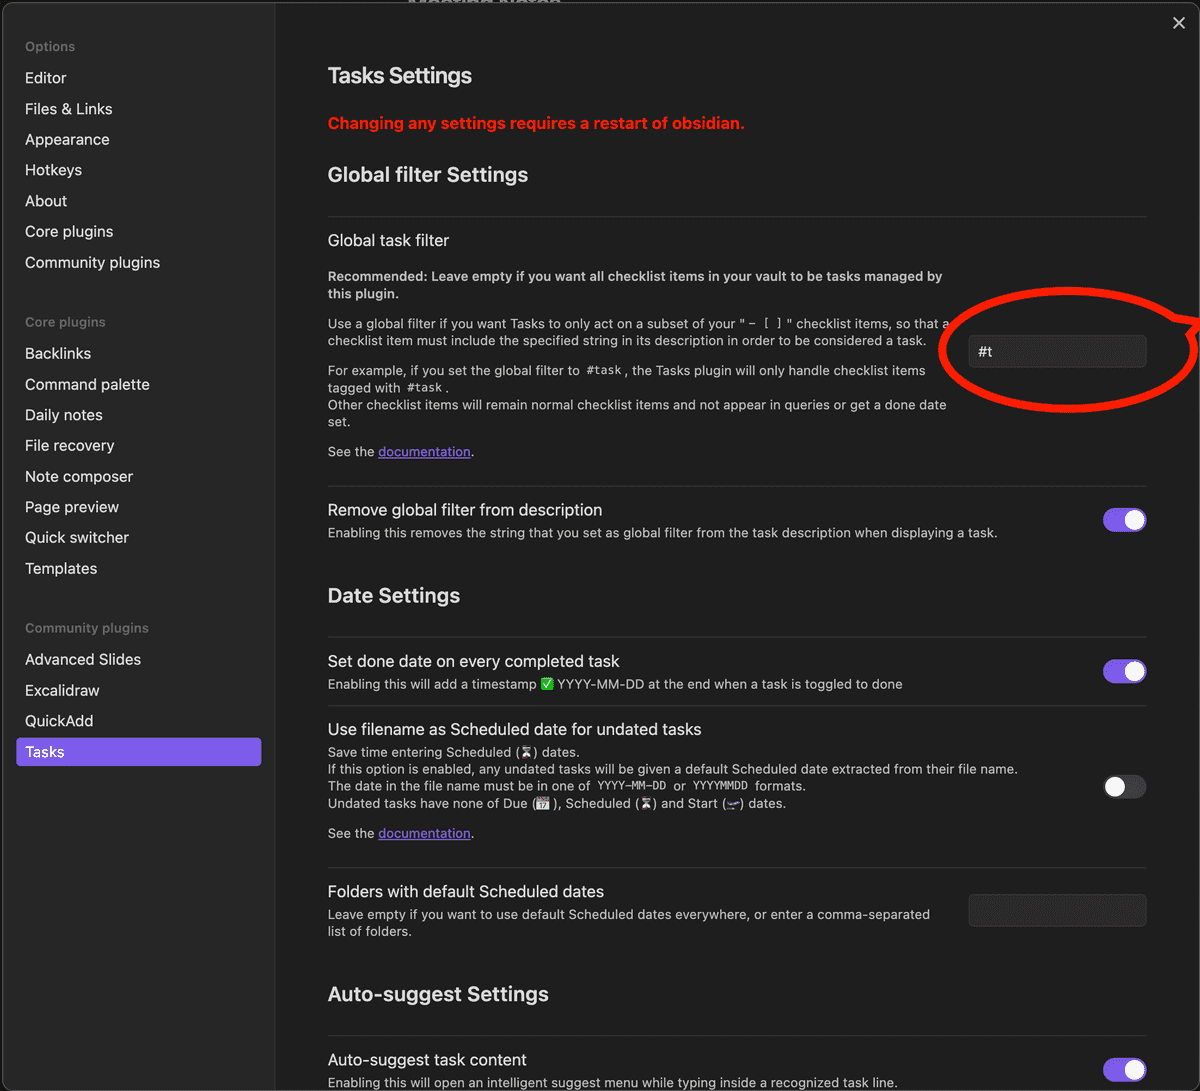Click the Tasks Settings heading

(x=400, y=76)
